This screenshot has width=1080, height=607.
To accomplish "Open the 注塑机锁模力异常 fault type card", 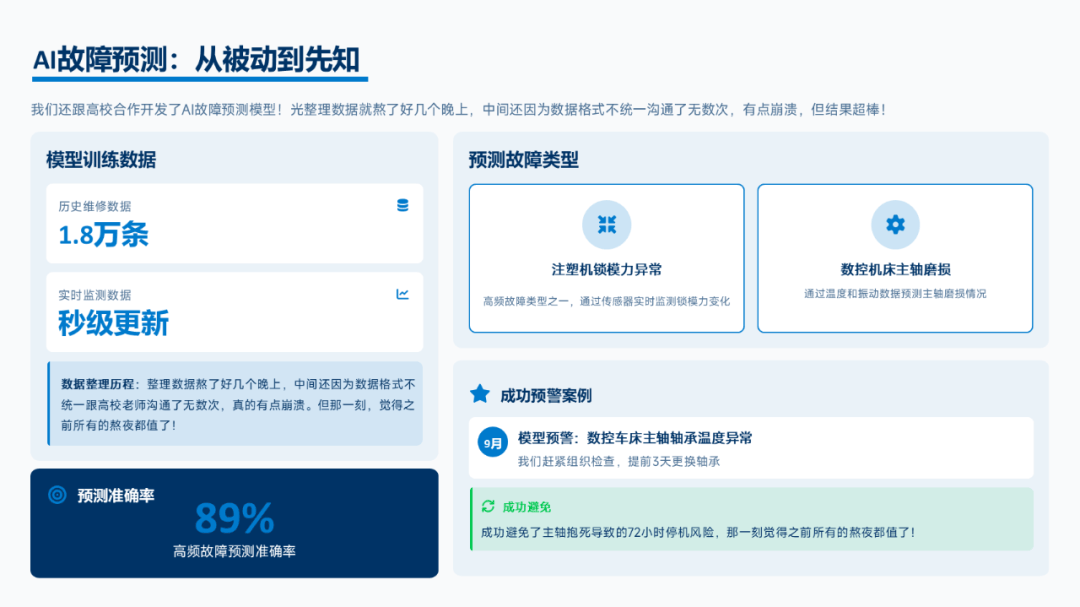I will pos(606,258).
